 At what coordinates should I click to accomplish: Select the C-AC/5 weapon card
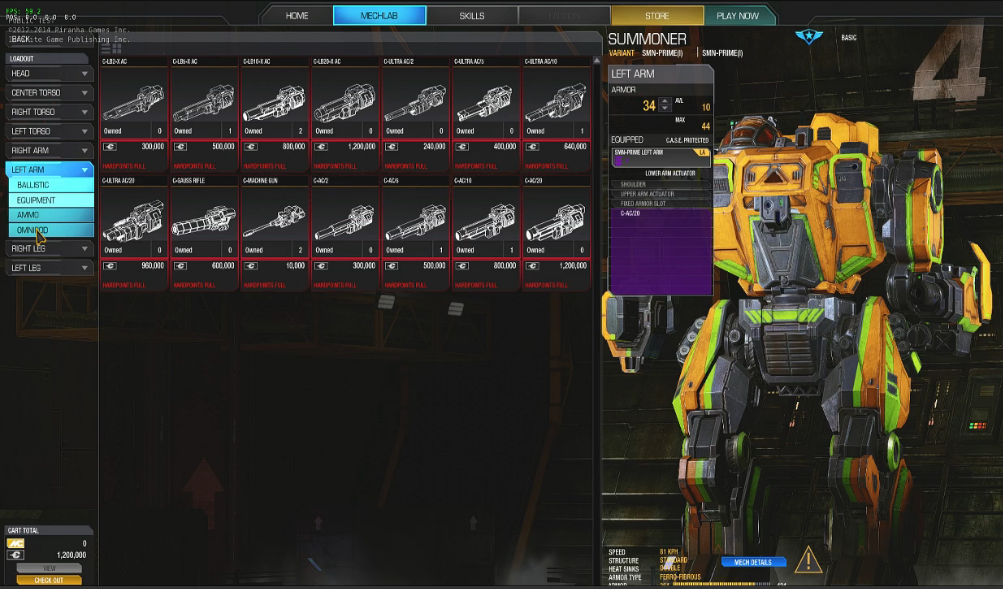point(415,233)
